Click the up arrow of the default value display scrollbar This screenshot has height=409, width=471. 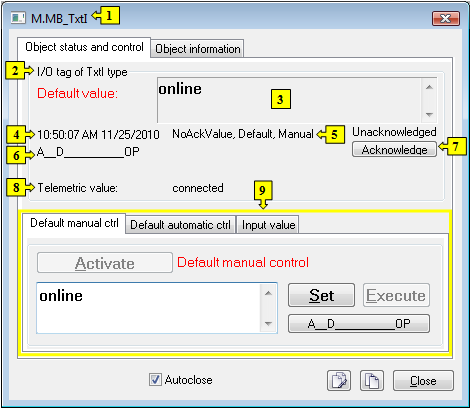click(x=429, y=87)
